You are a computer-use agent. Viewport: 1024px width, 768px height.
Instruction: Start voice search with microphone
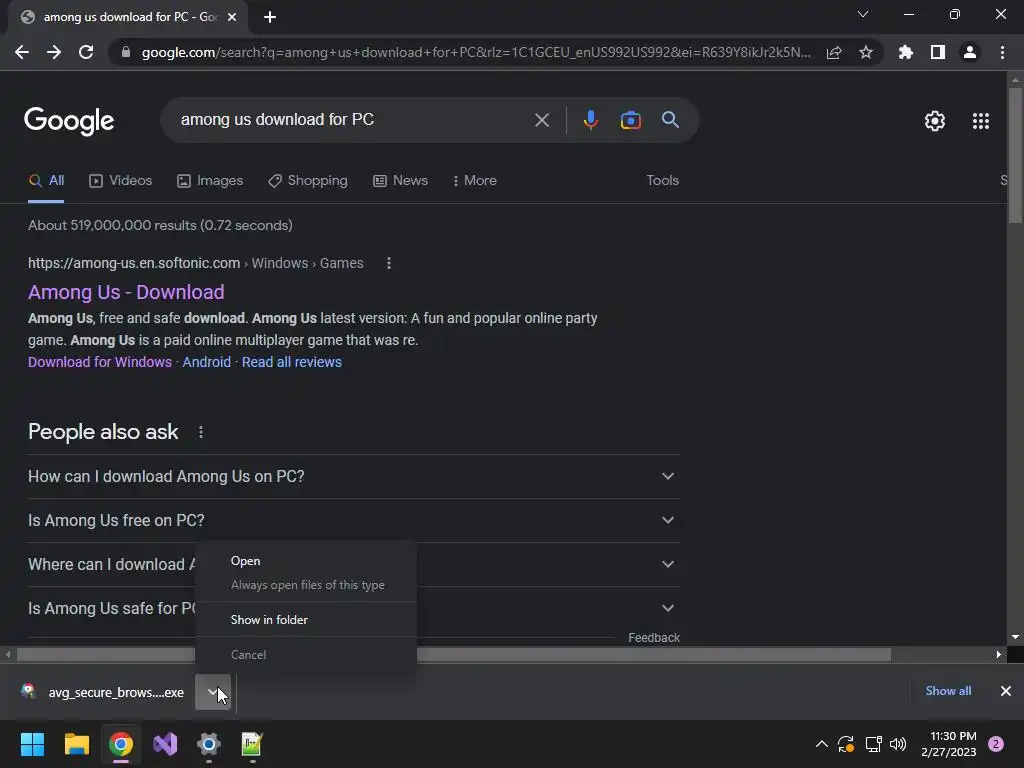(590, 120)
